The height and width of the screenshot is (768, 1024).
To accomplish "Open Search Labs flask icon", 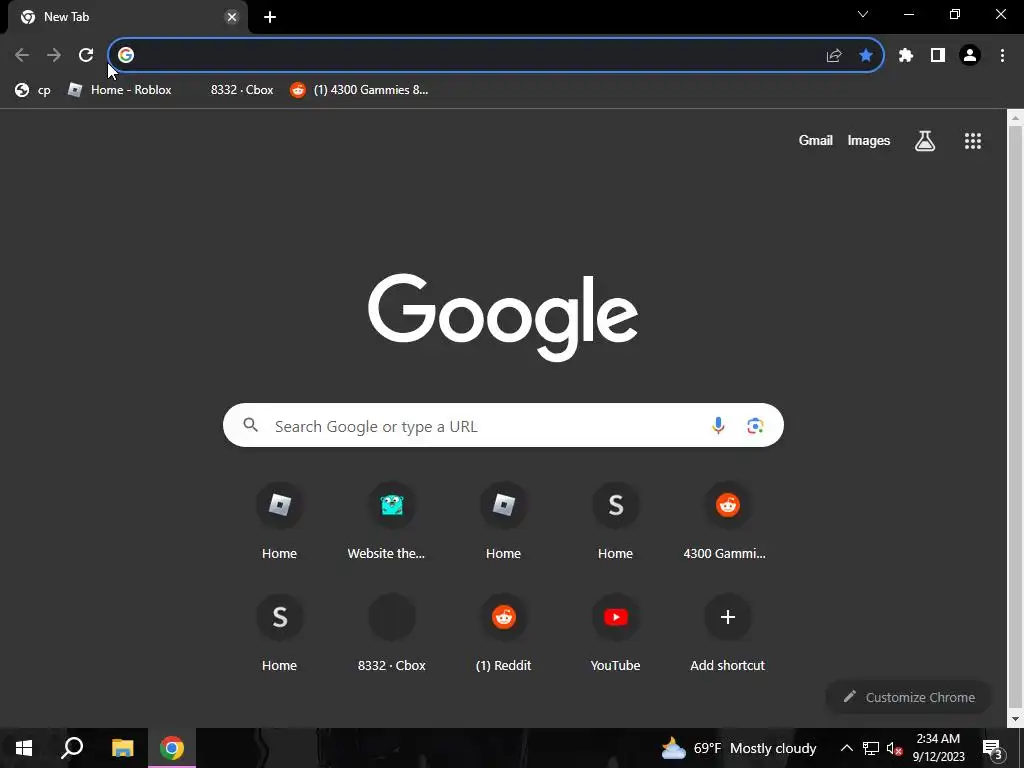I will [x=925, y=140].
